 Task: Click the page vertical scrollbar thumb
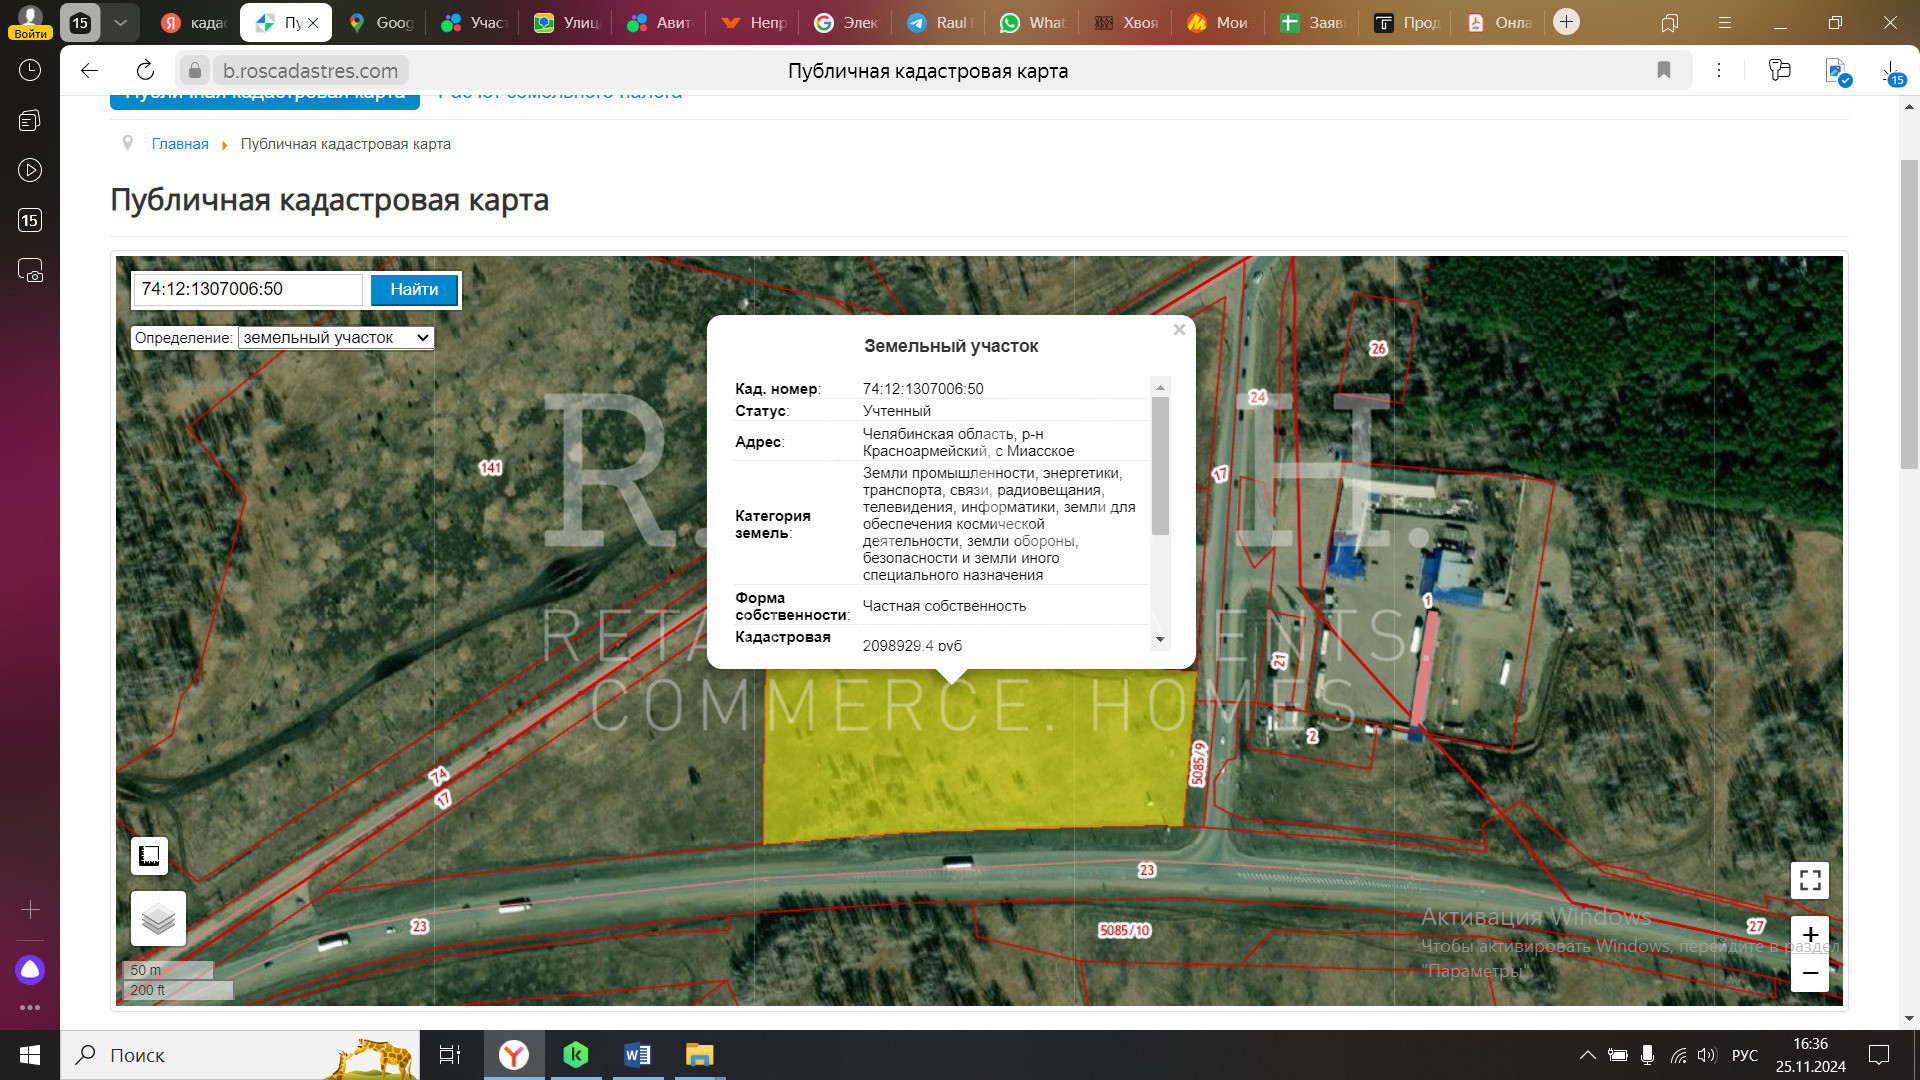[x=1909, y=313]
